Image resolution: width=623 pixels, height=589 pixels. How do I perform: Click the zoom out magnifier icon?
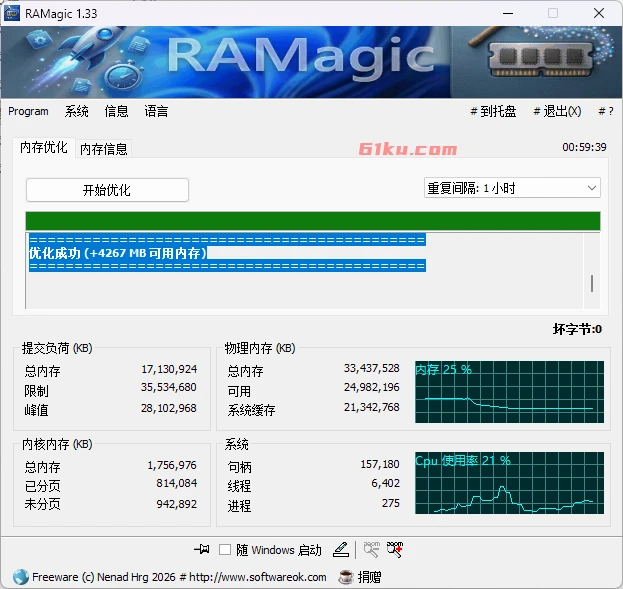coord(371,549)
